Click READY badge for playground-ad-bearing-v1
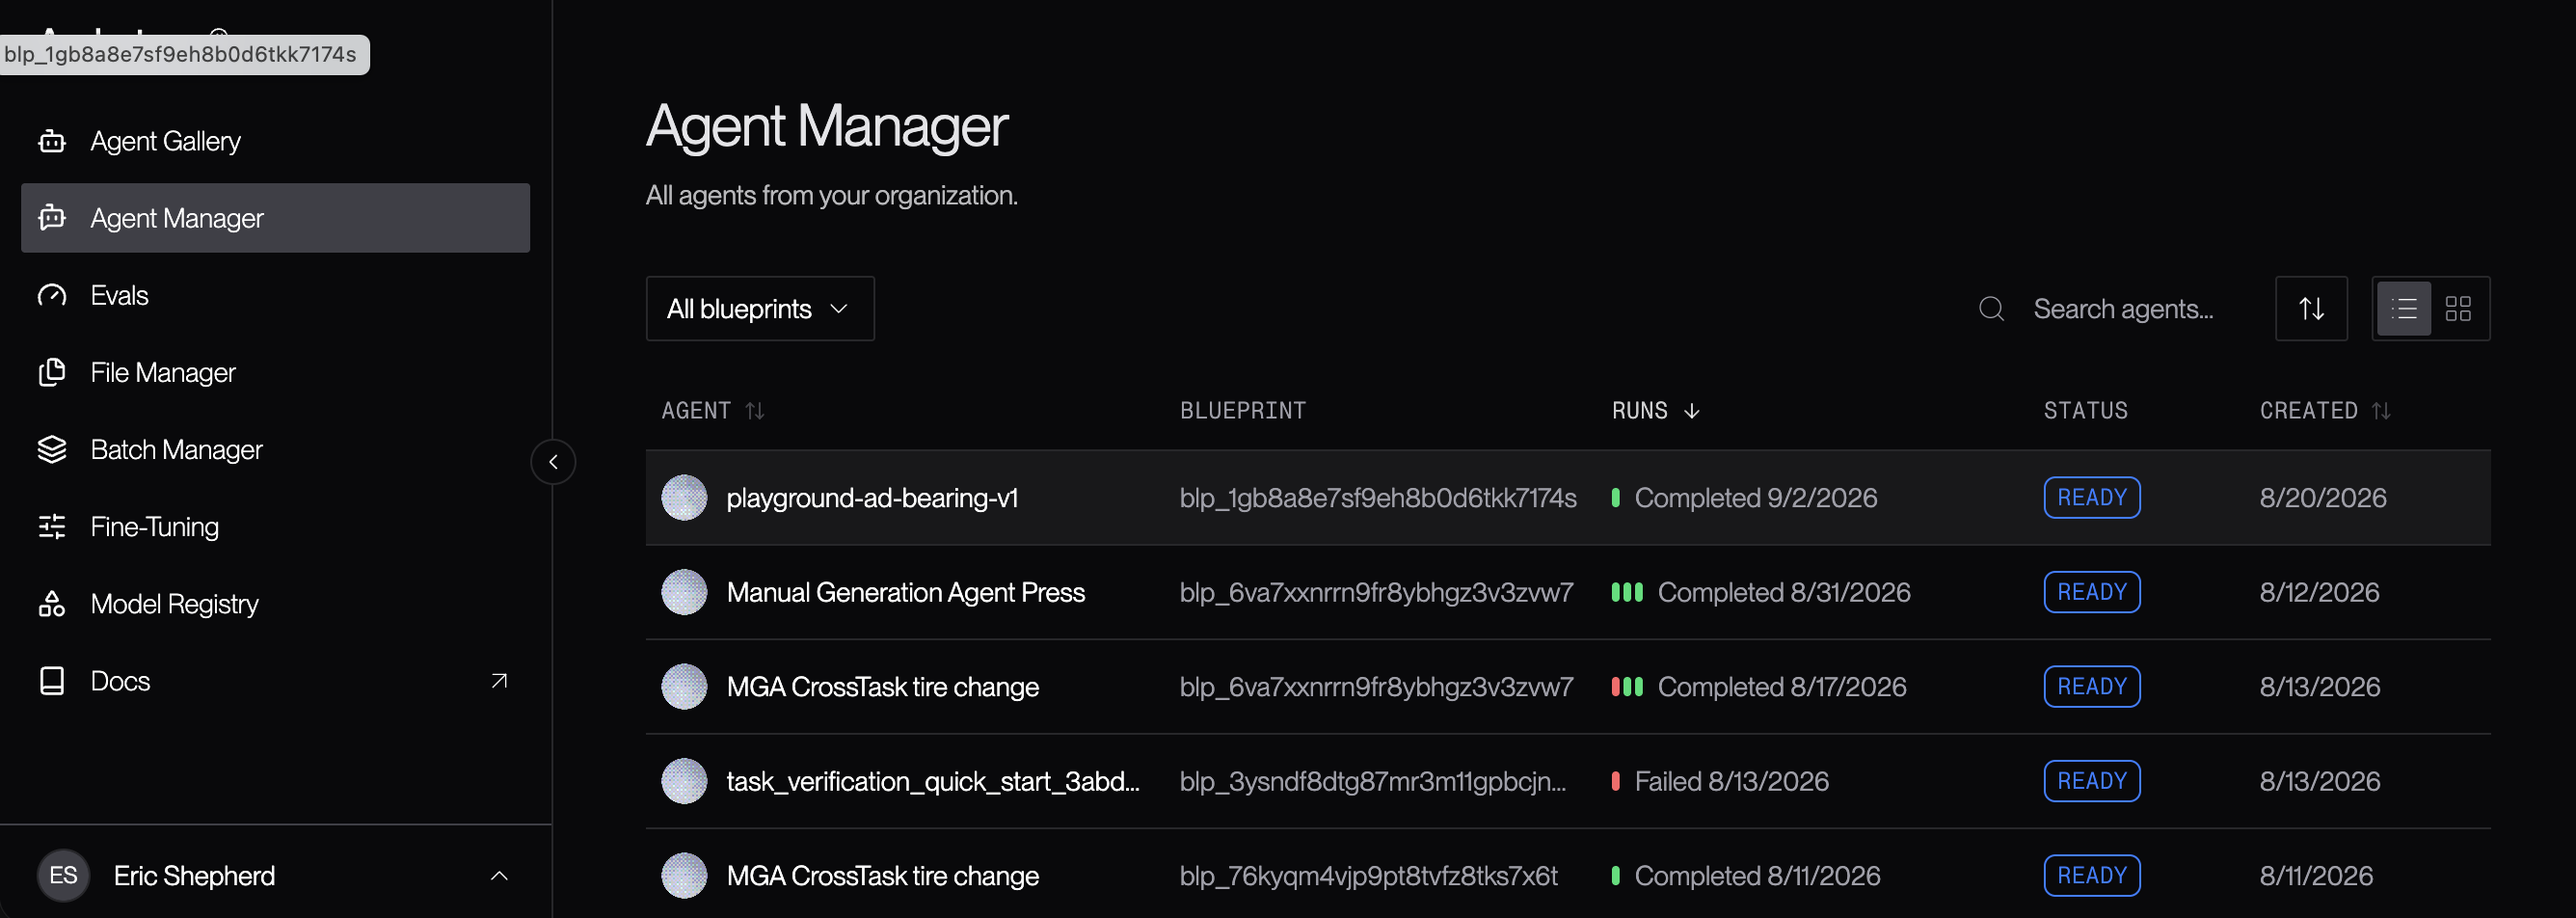 [2091, 497]
